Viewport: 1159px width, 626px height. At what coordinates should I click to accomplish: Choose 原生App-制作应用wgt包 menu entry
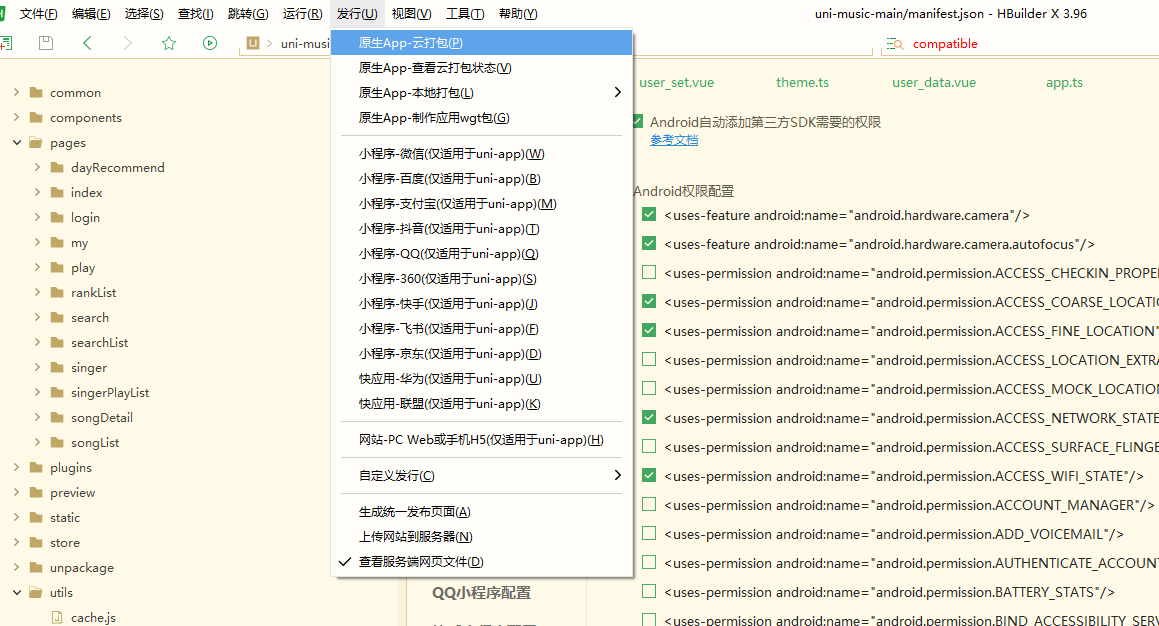click(482, 118)
